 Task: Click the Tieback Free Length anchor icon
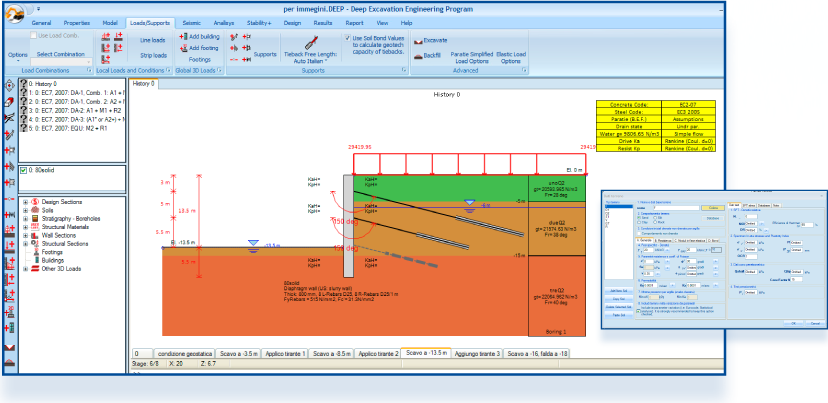[x=310, y=42]
